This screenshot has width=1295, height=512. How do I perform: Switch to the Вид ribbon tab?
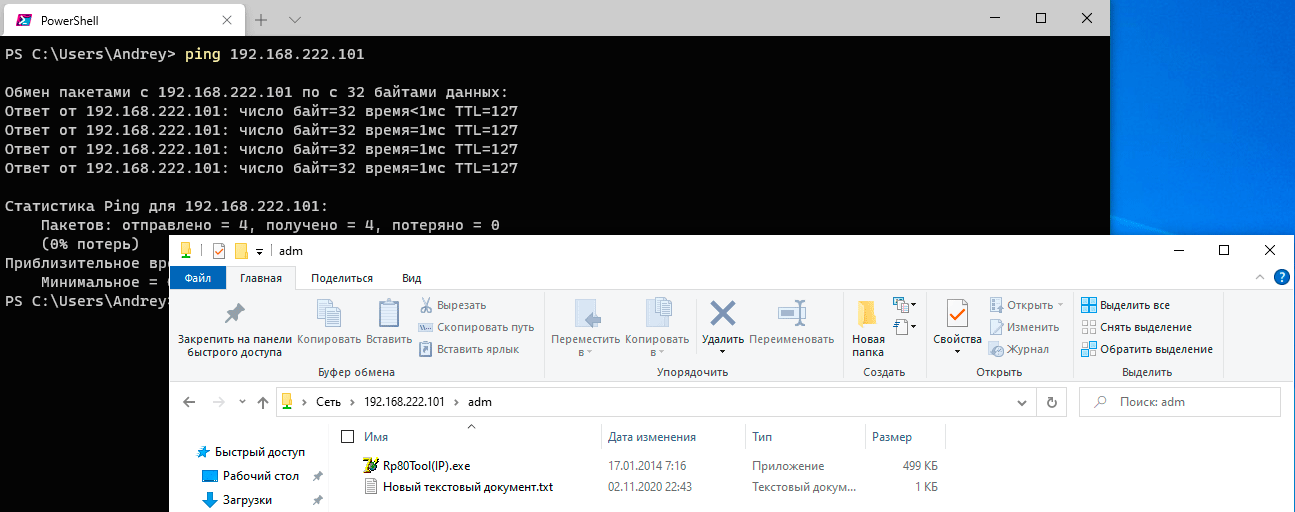(411, 278)
